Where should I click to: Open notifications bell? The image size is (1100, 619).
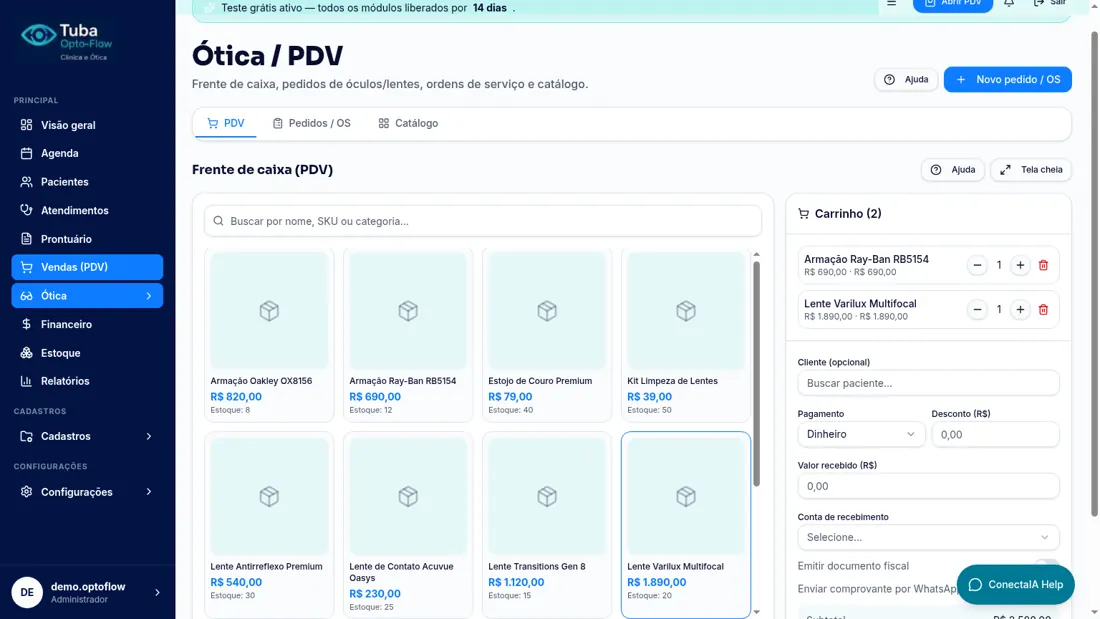coord(1009,4)
